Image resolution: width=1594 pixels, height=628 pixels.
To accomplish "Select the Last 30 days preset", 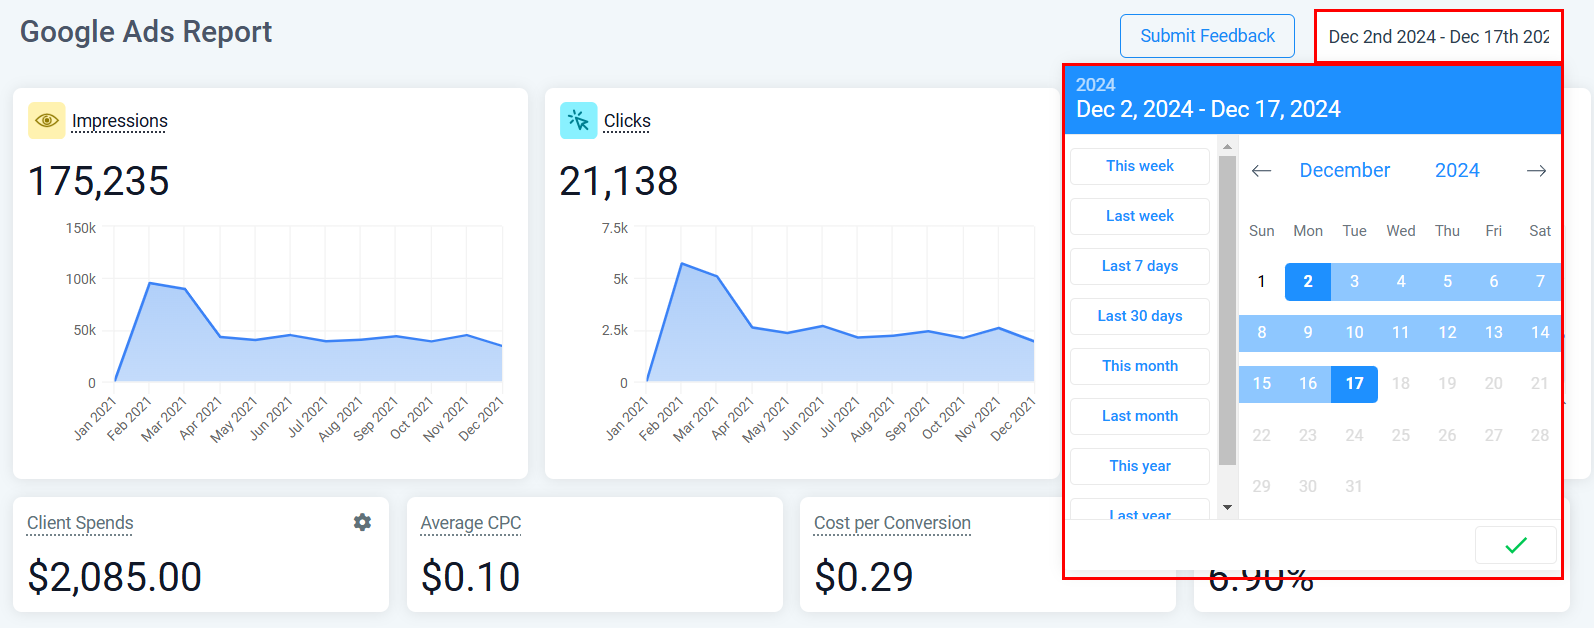I will tap(1139, 316).
